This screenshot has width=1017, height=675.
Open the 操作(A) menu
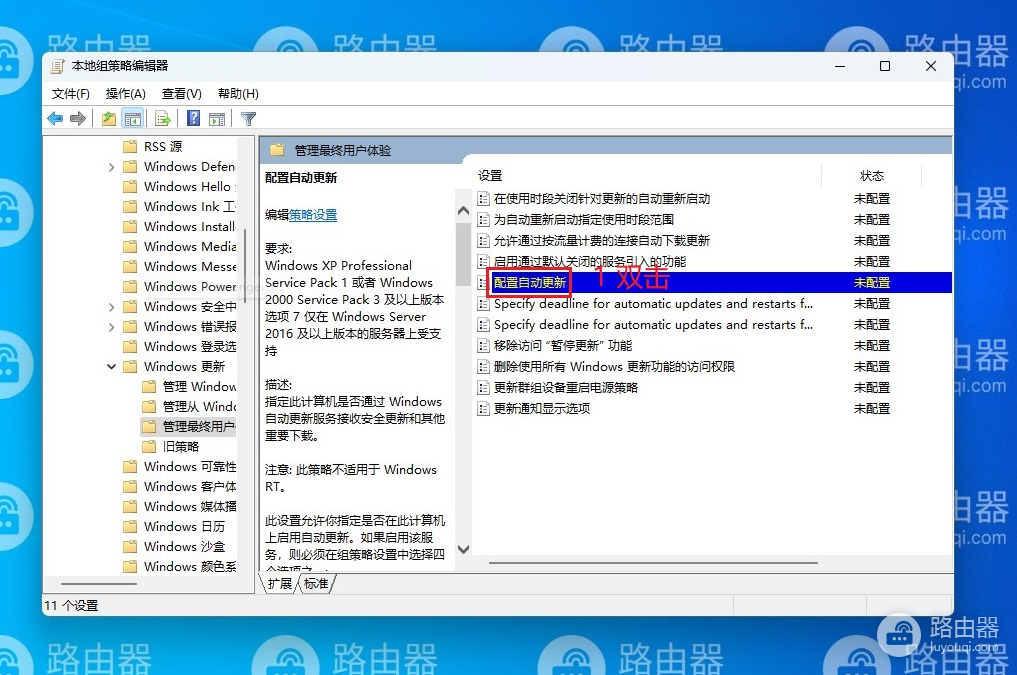coord(126,94)
